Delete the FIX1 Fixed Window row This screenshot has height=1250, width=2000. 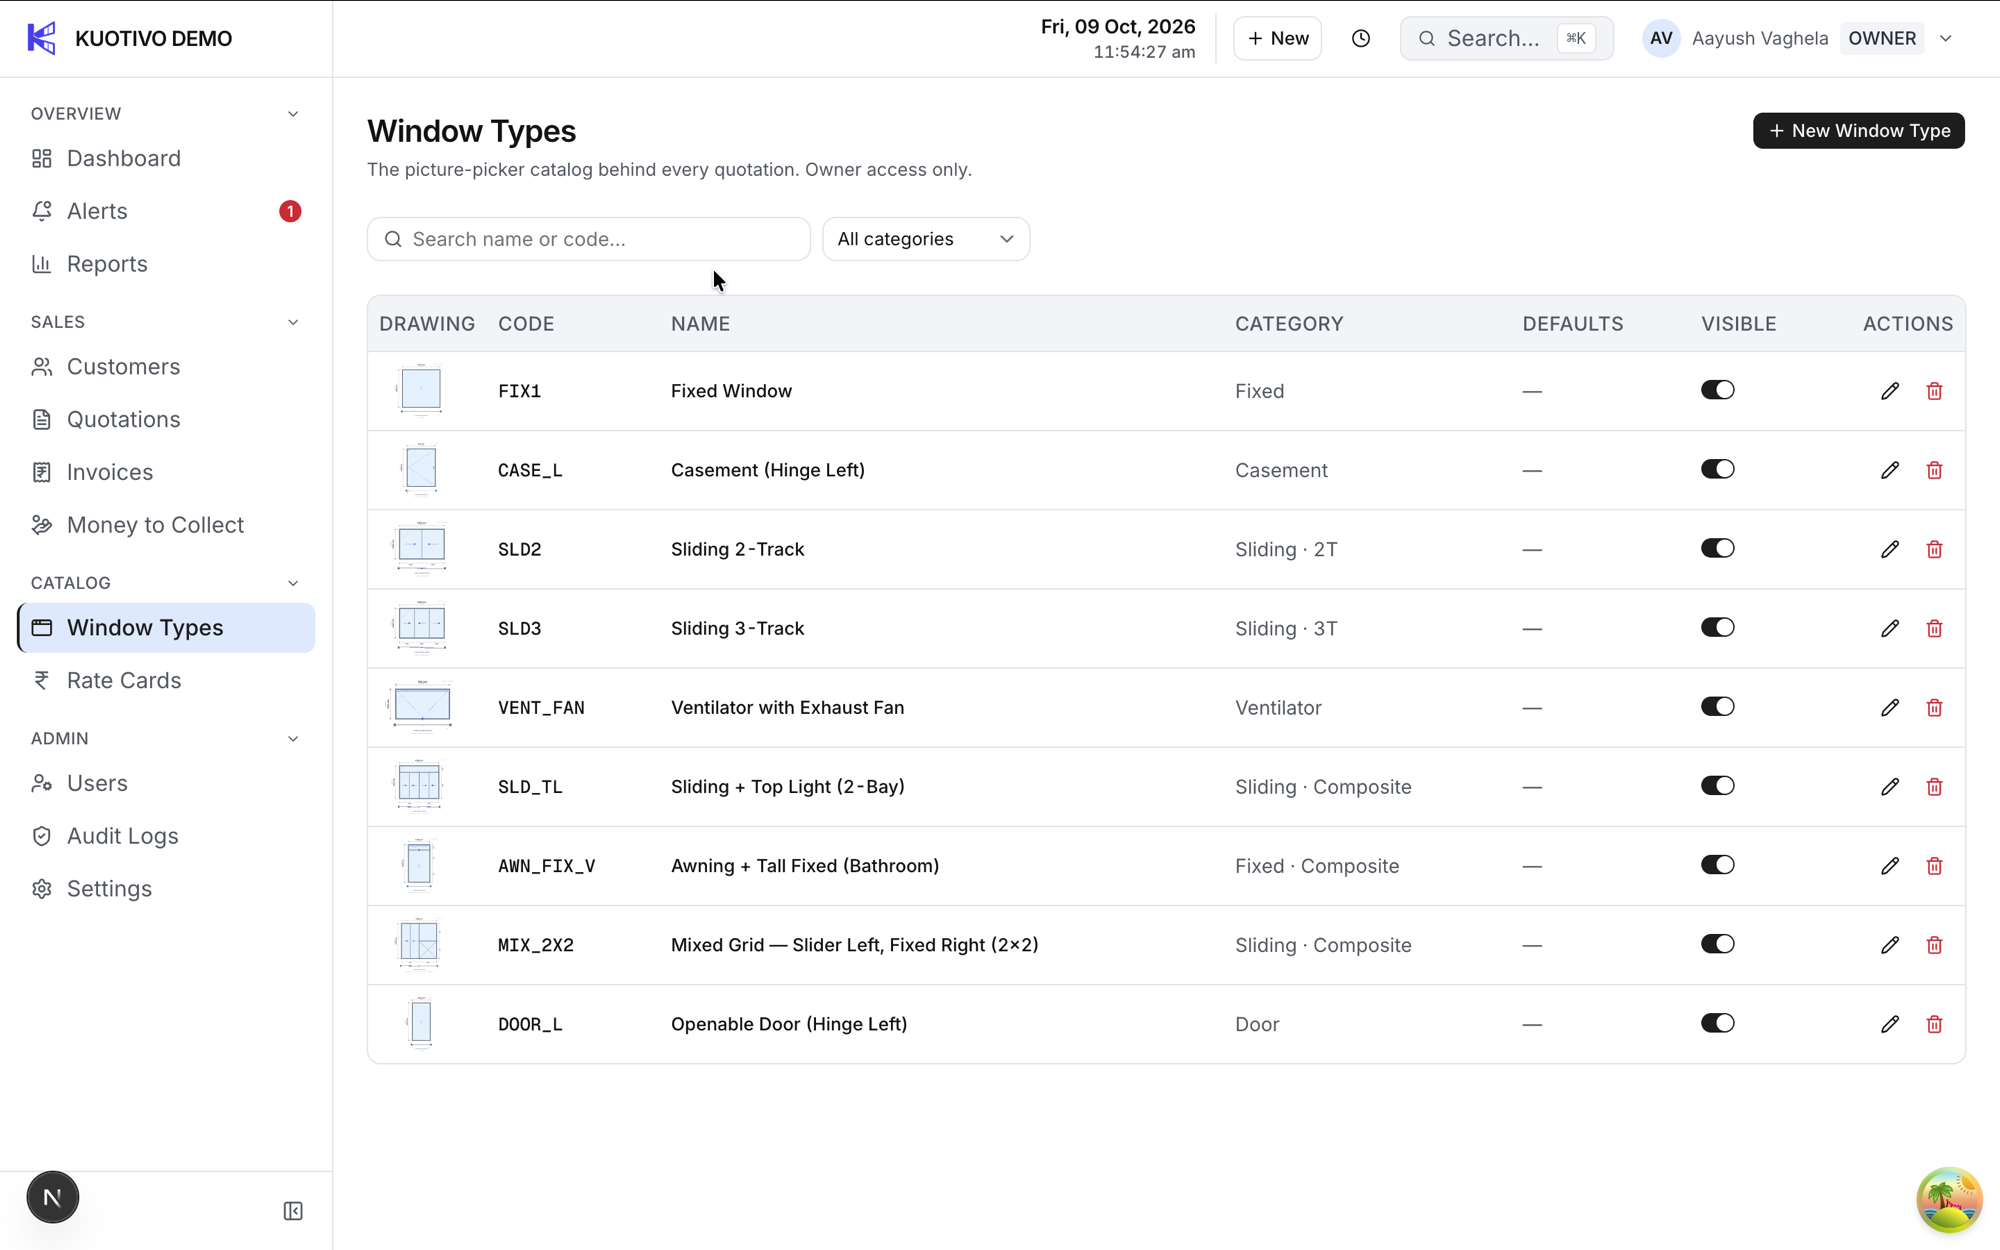tap(1934, 391)
